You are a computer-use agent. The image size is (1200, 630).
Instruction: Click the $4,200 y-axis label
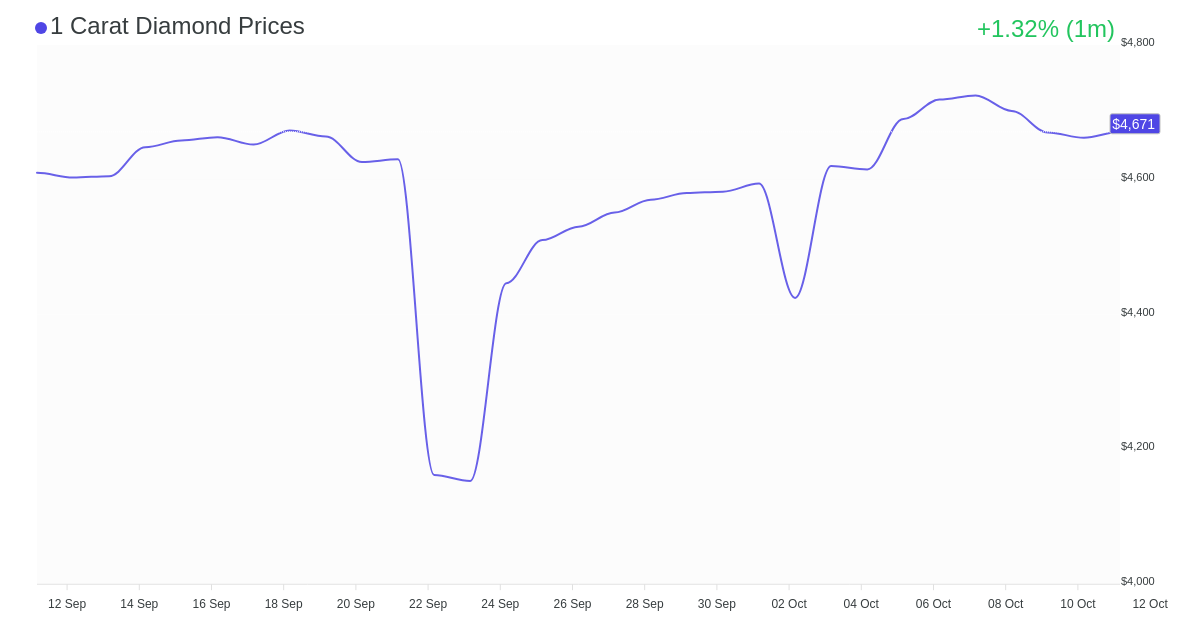tap(1137, 446)
